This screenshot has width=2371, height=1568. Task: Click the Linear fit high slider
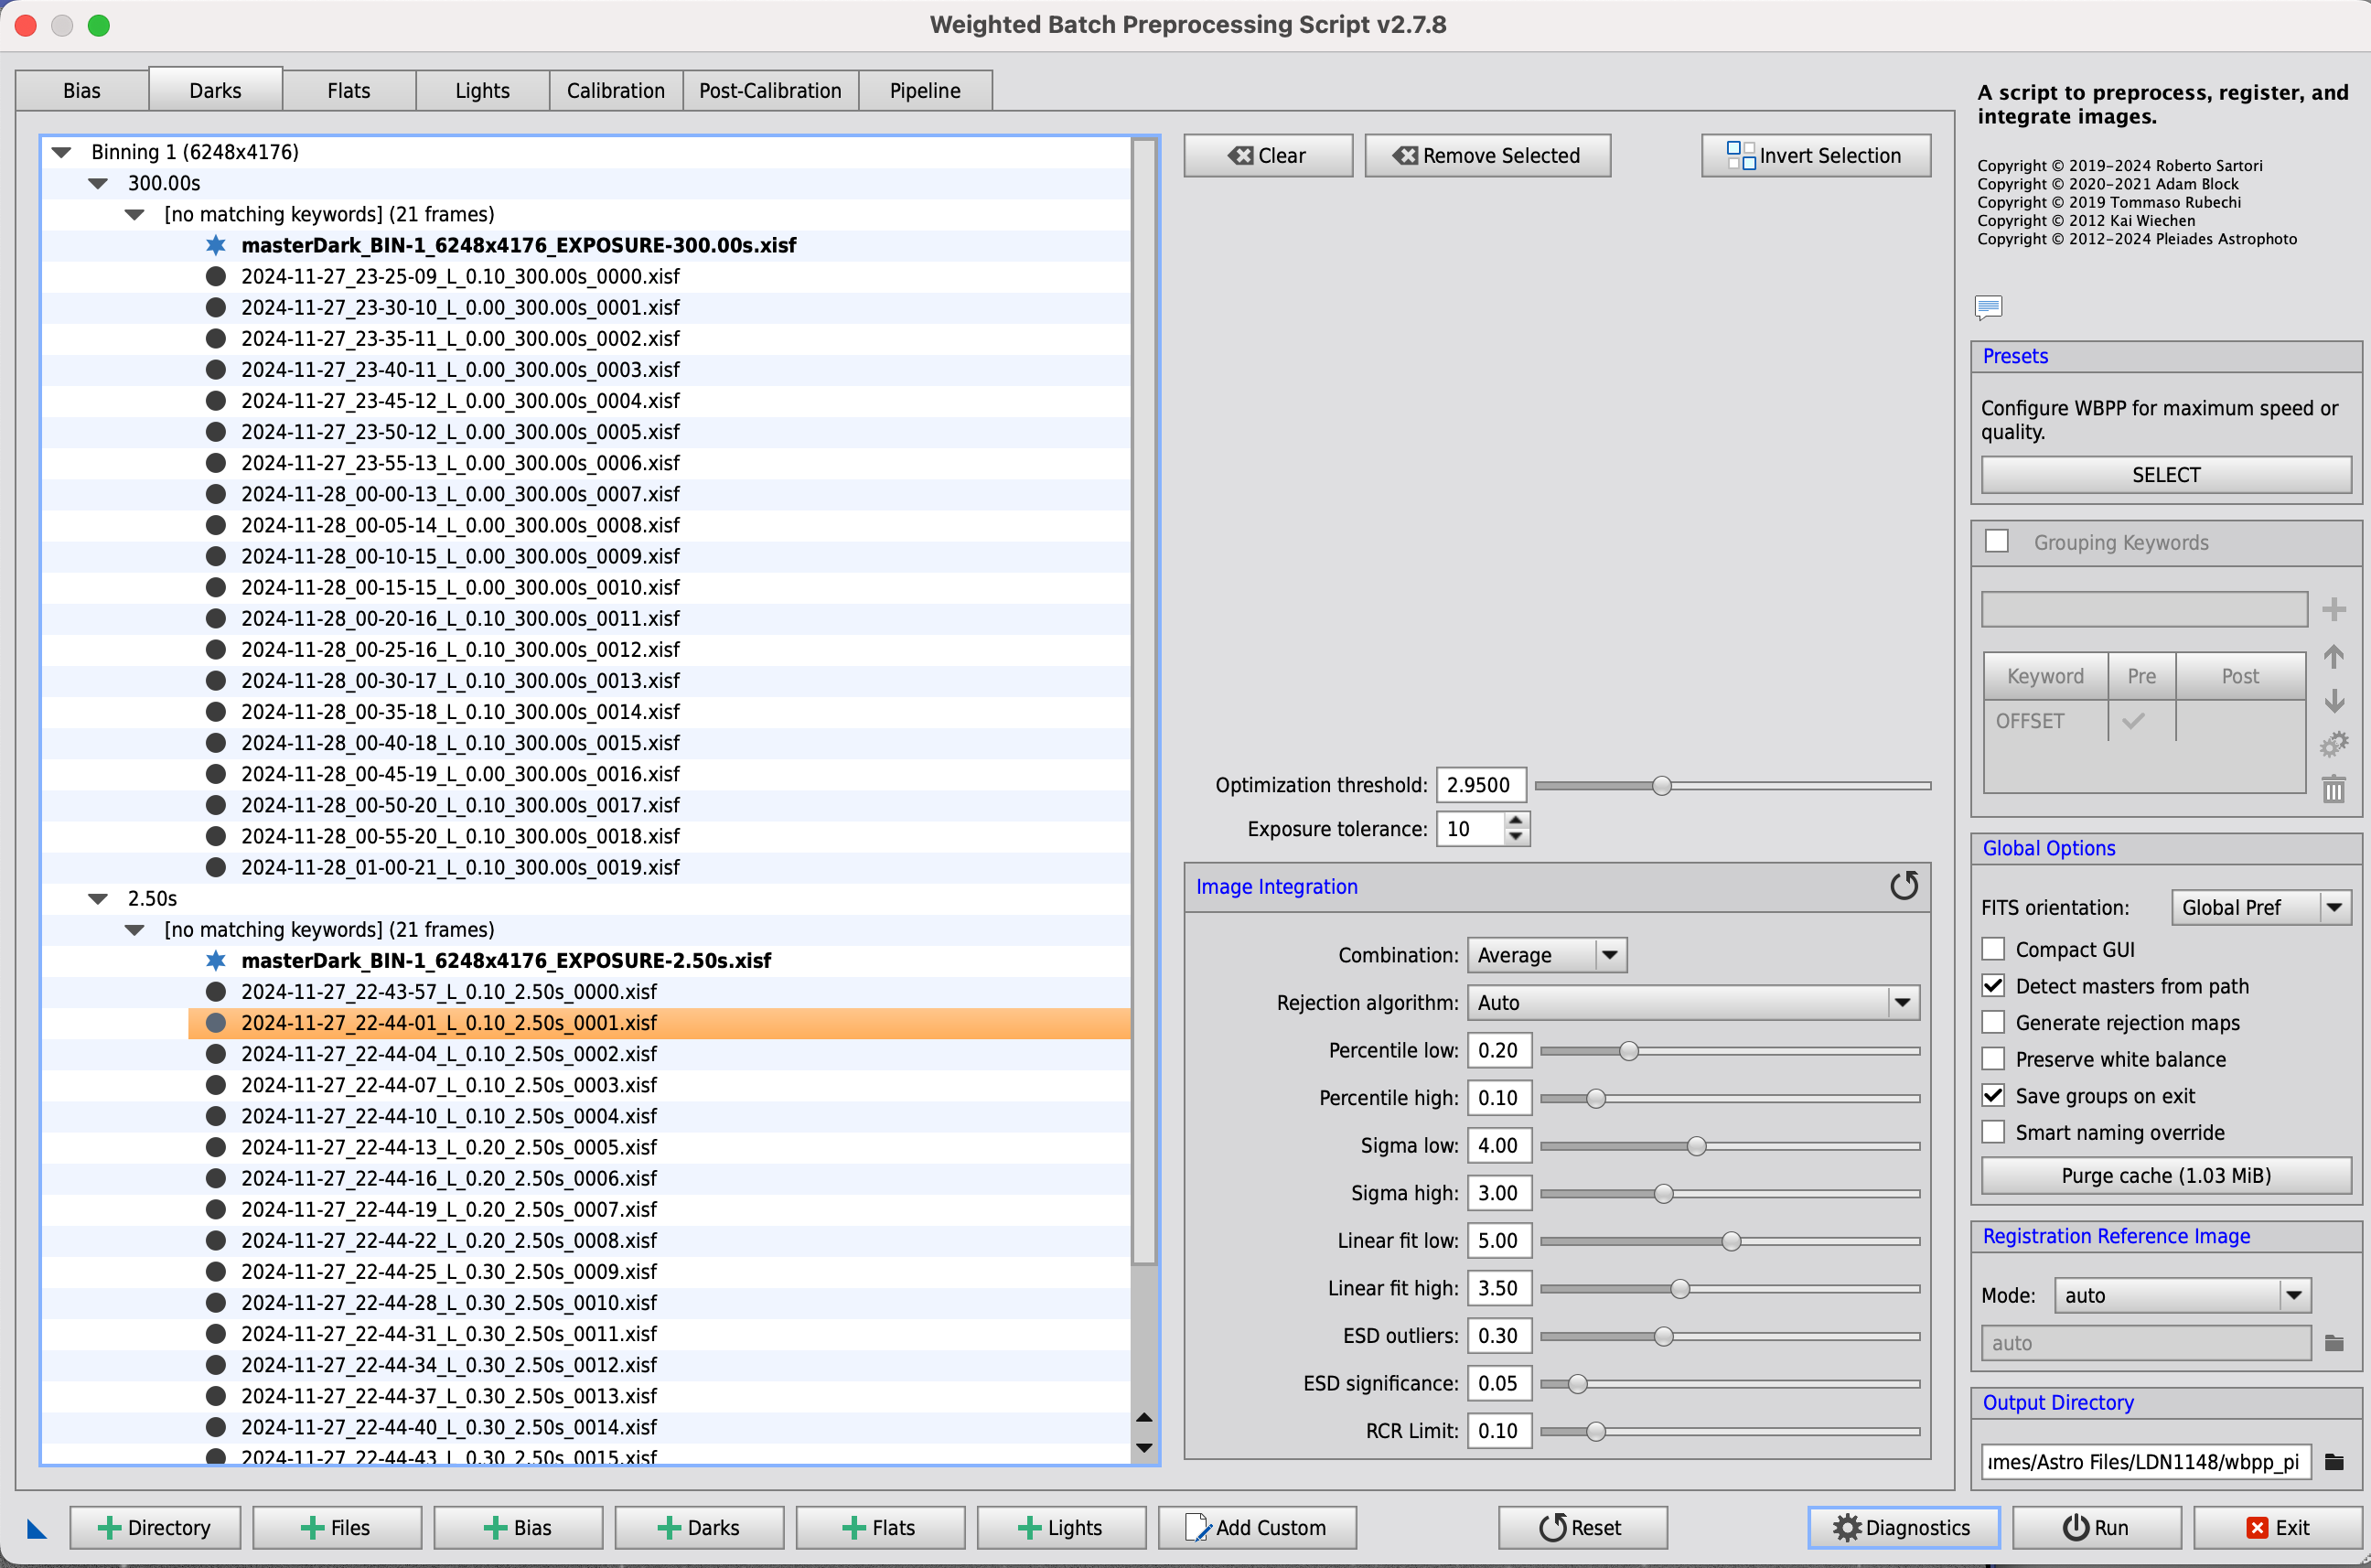(x=1730, y=1288)
